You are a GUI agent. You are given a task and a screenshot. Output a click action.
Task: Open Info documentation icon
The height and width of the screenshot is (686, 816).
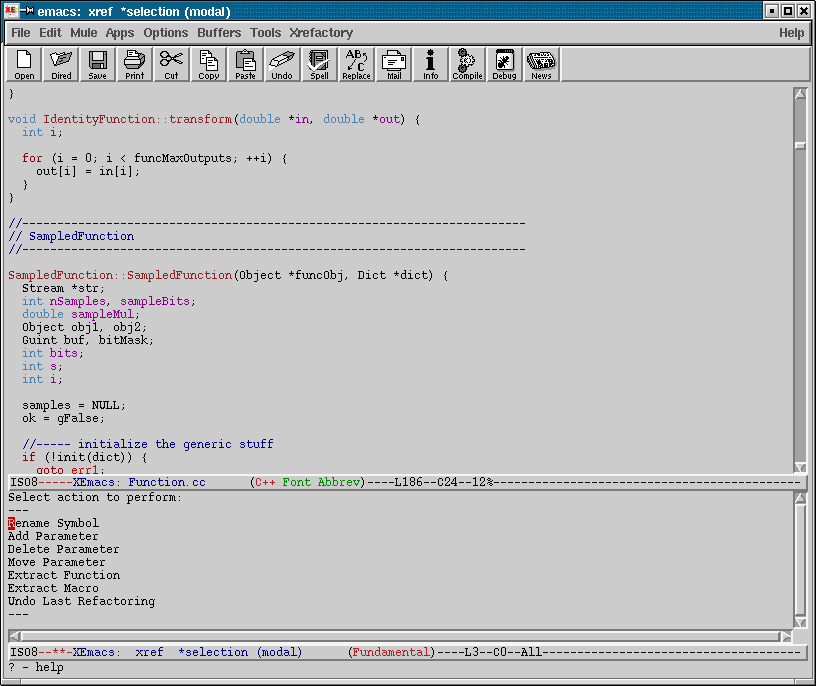click(x=430, y=64)
